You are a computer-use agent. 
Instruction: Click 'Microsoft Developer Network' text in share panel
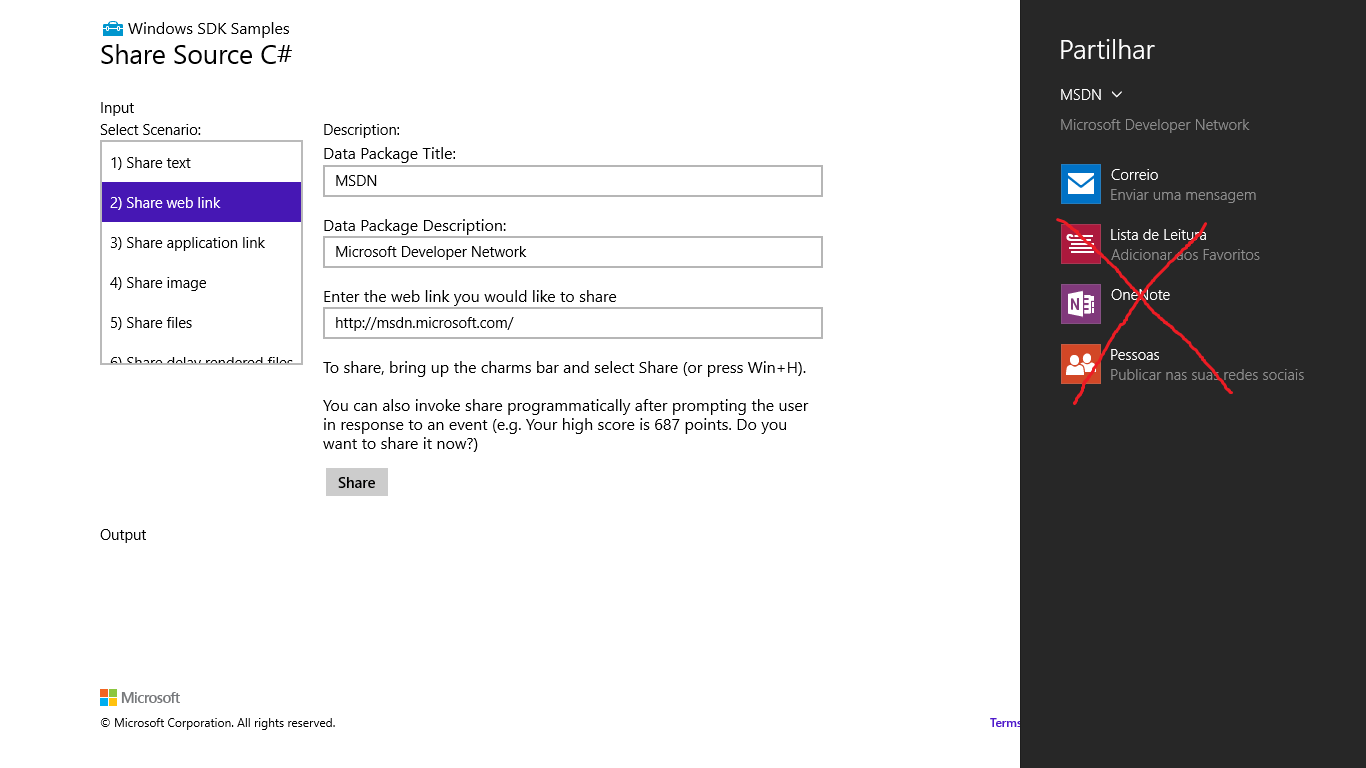[1155, 125]
